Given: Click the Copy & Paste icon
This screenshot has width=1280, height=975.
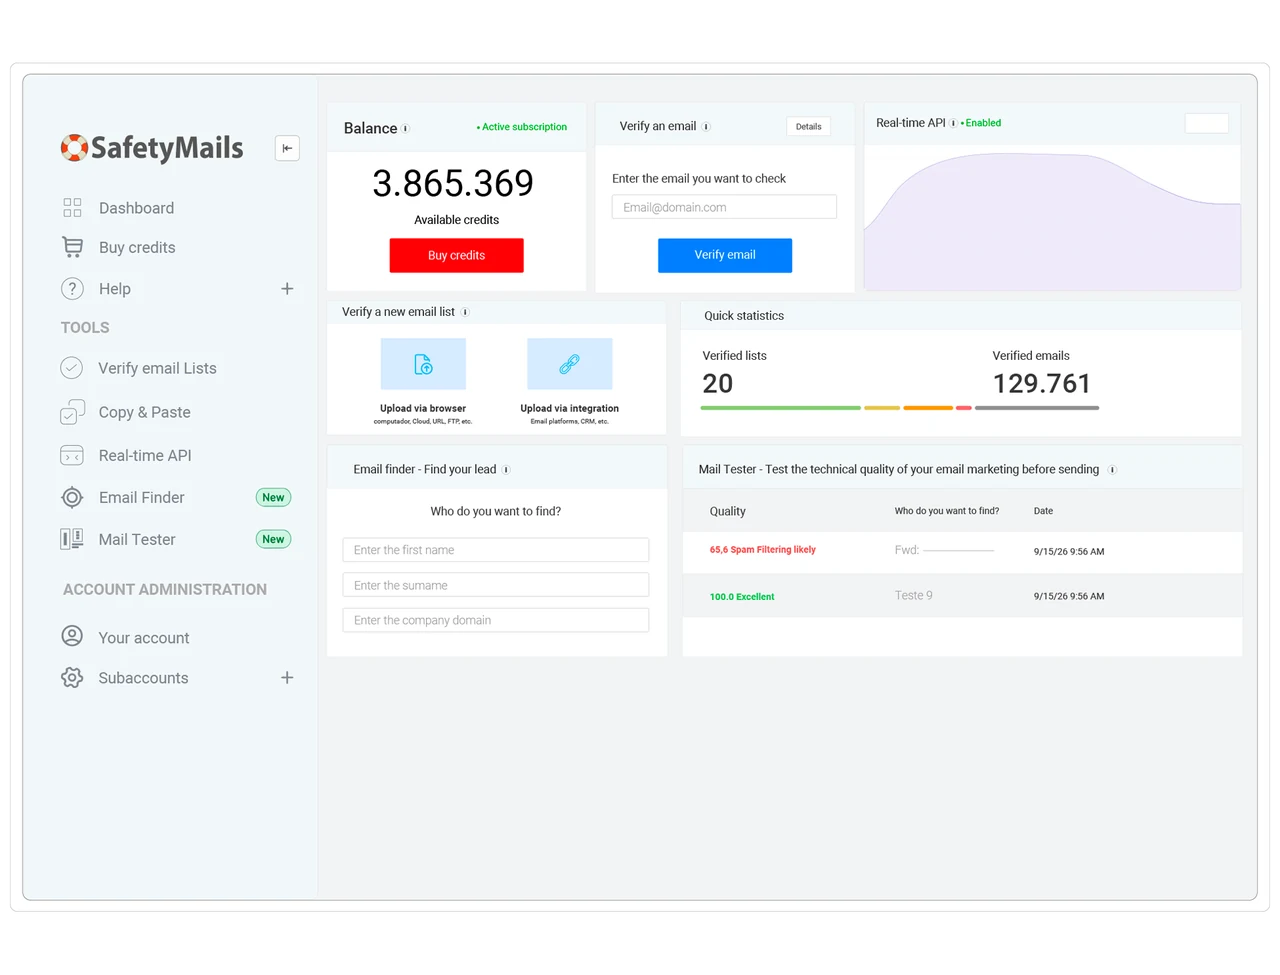Looking at the screenshot, I should pos(72,412).
